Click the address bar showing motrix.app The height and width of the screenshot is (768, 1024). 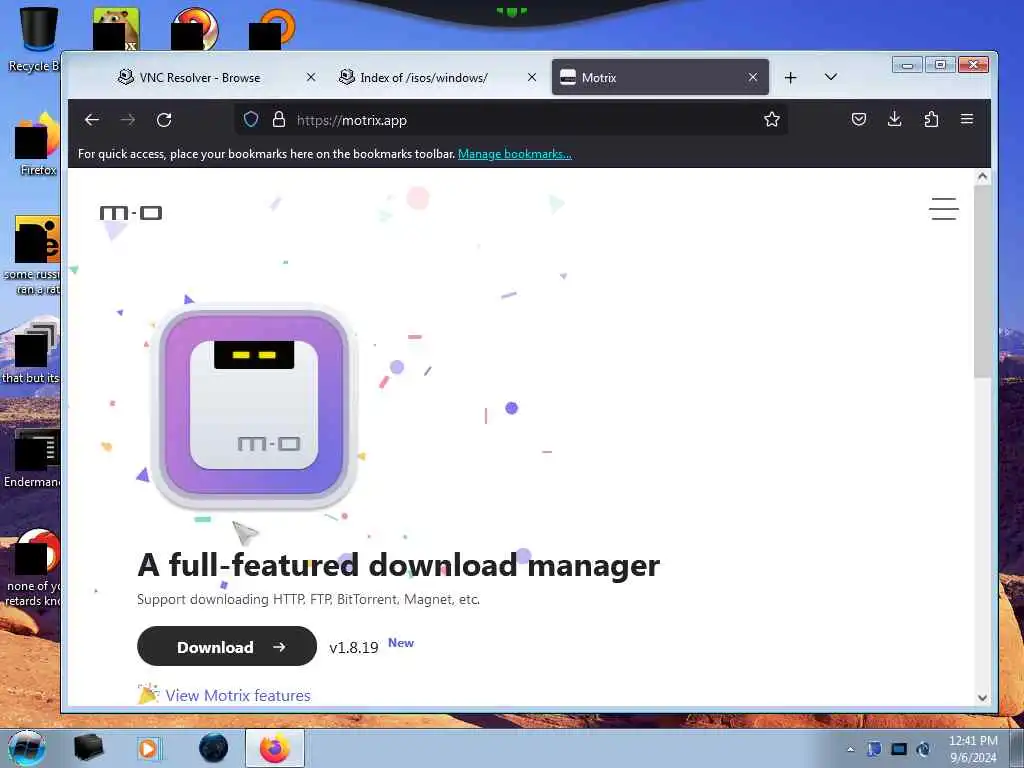pyautogui.click(x=509, y=120)
